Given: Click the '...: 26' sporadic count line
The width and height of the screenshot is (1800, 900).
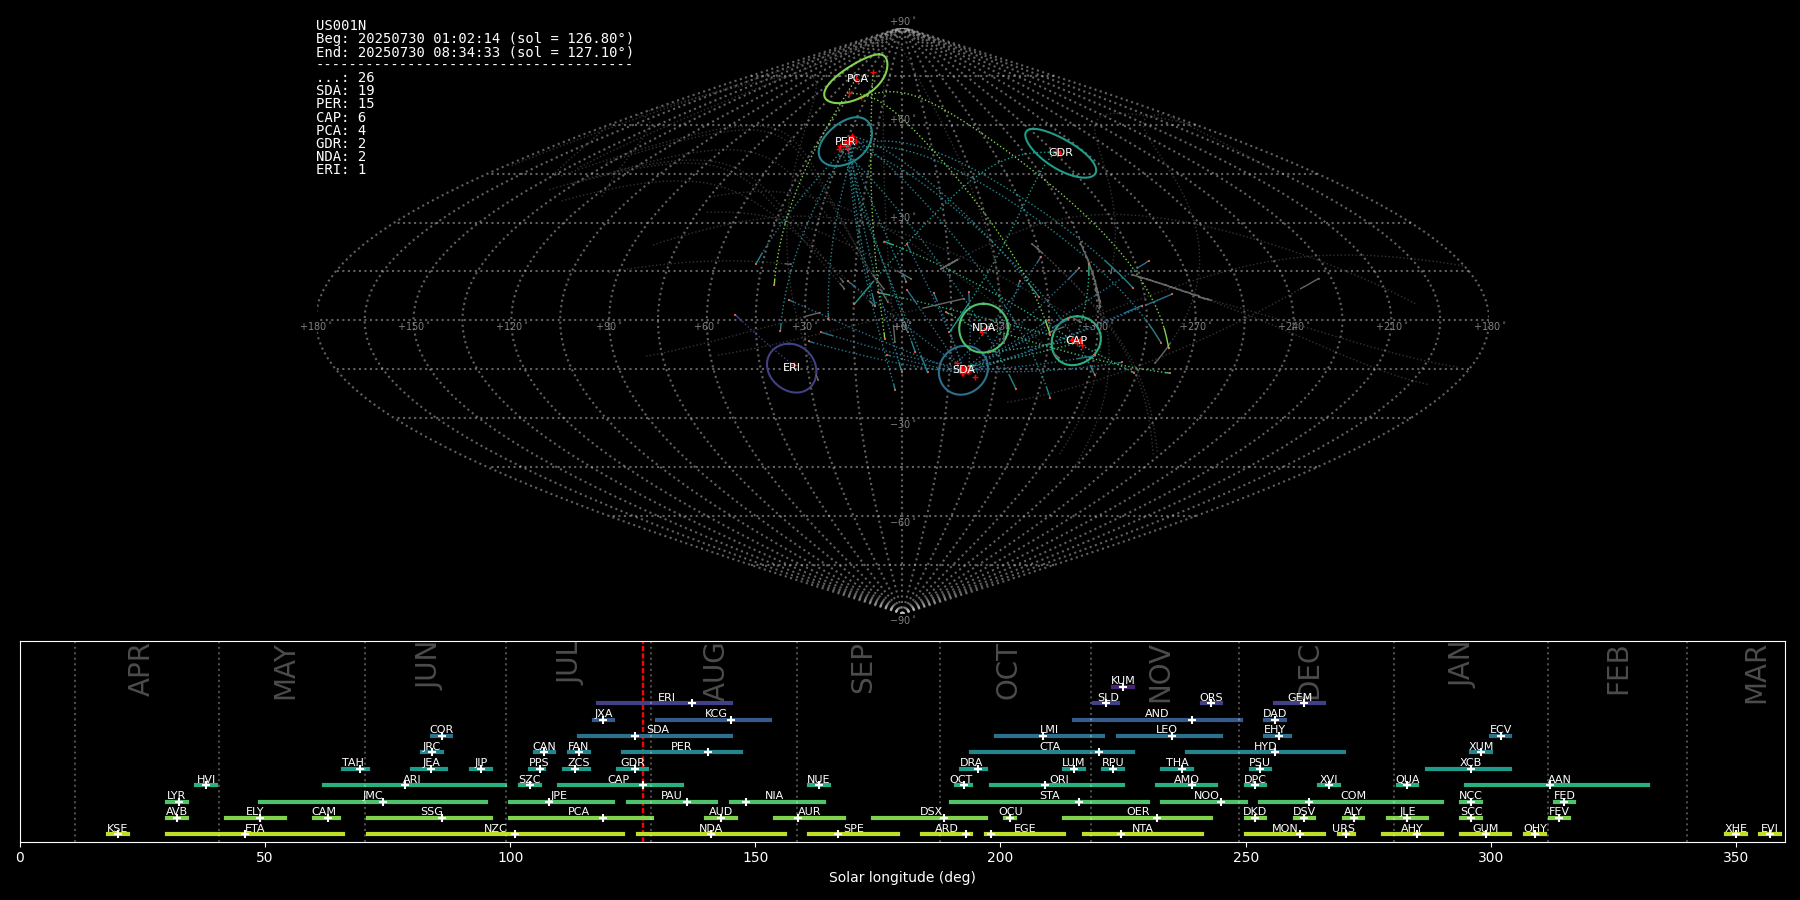Looking at the screenshot, I should point(345,78).
